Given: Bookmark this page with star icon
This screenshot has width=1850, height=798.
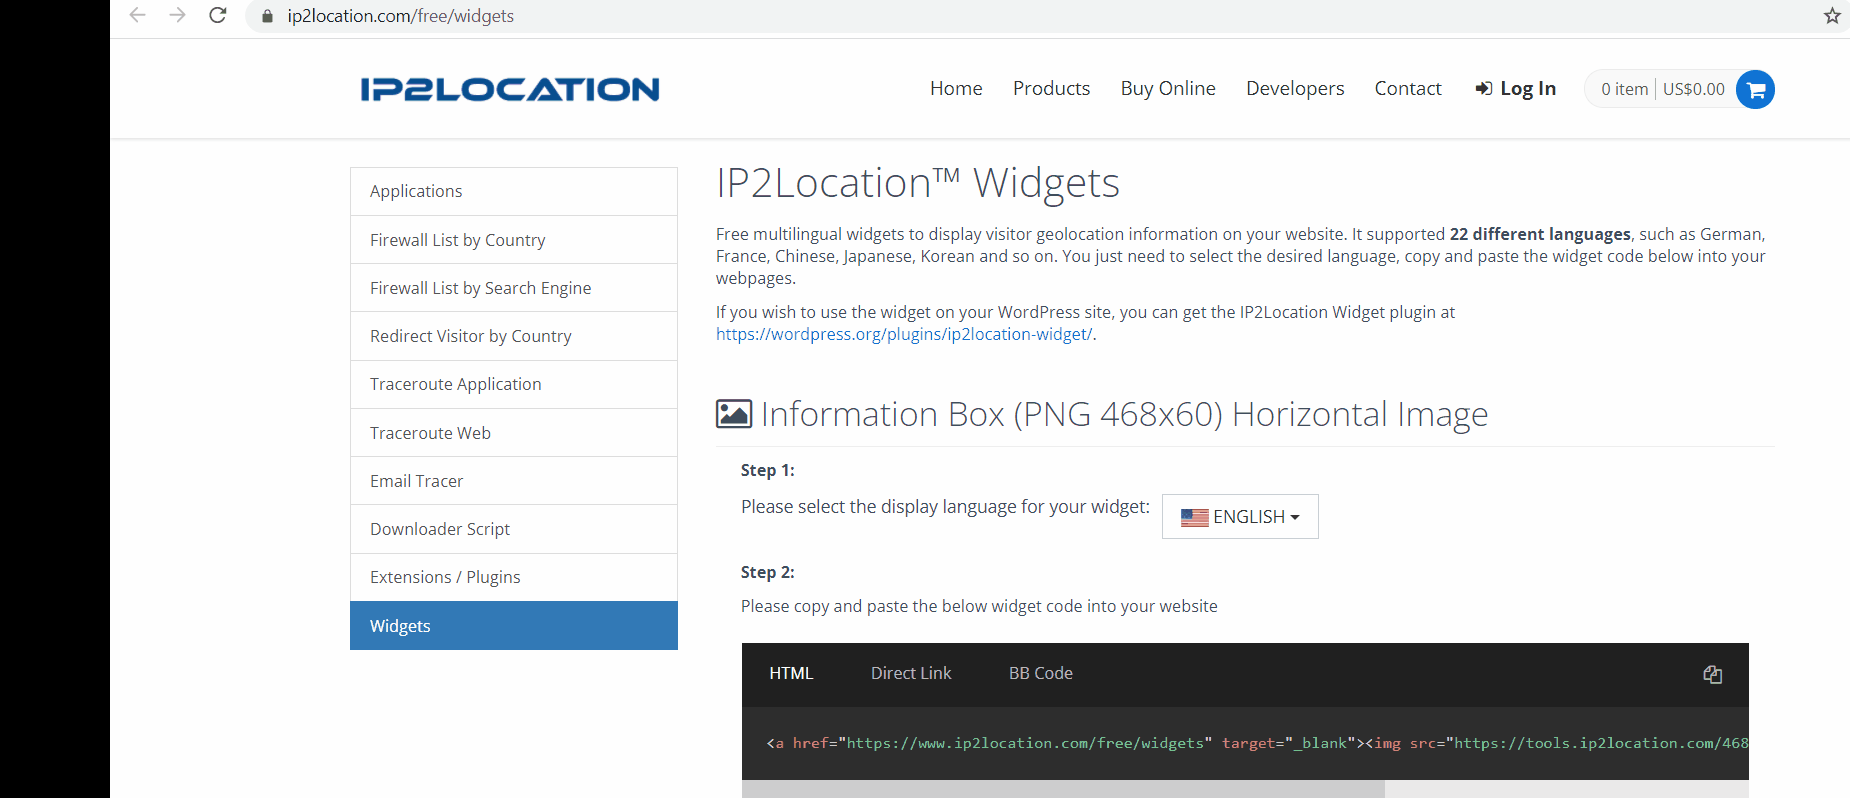Looking at the screenshot, I should (1832, 15).
